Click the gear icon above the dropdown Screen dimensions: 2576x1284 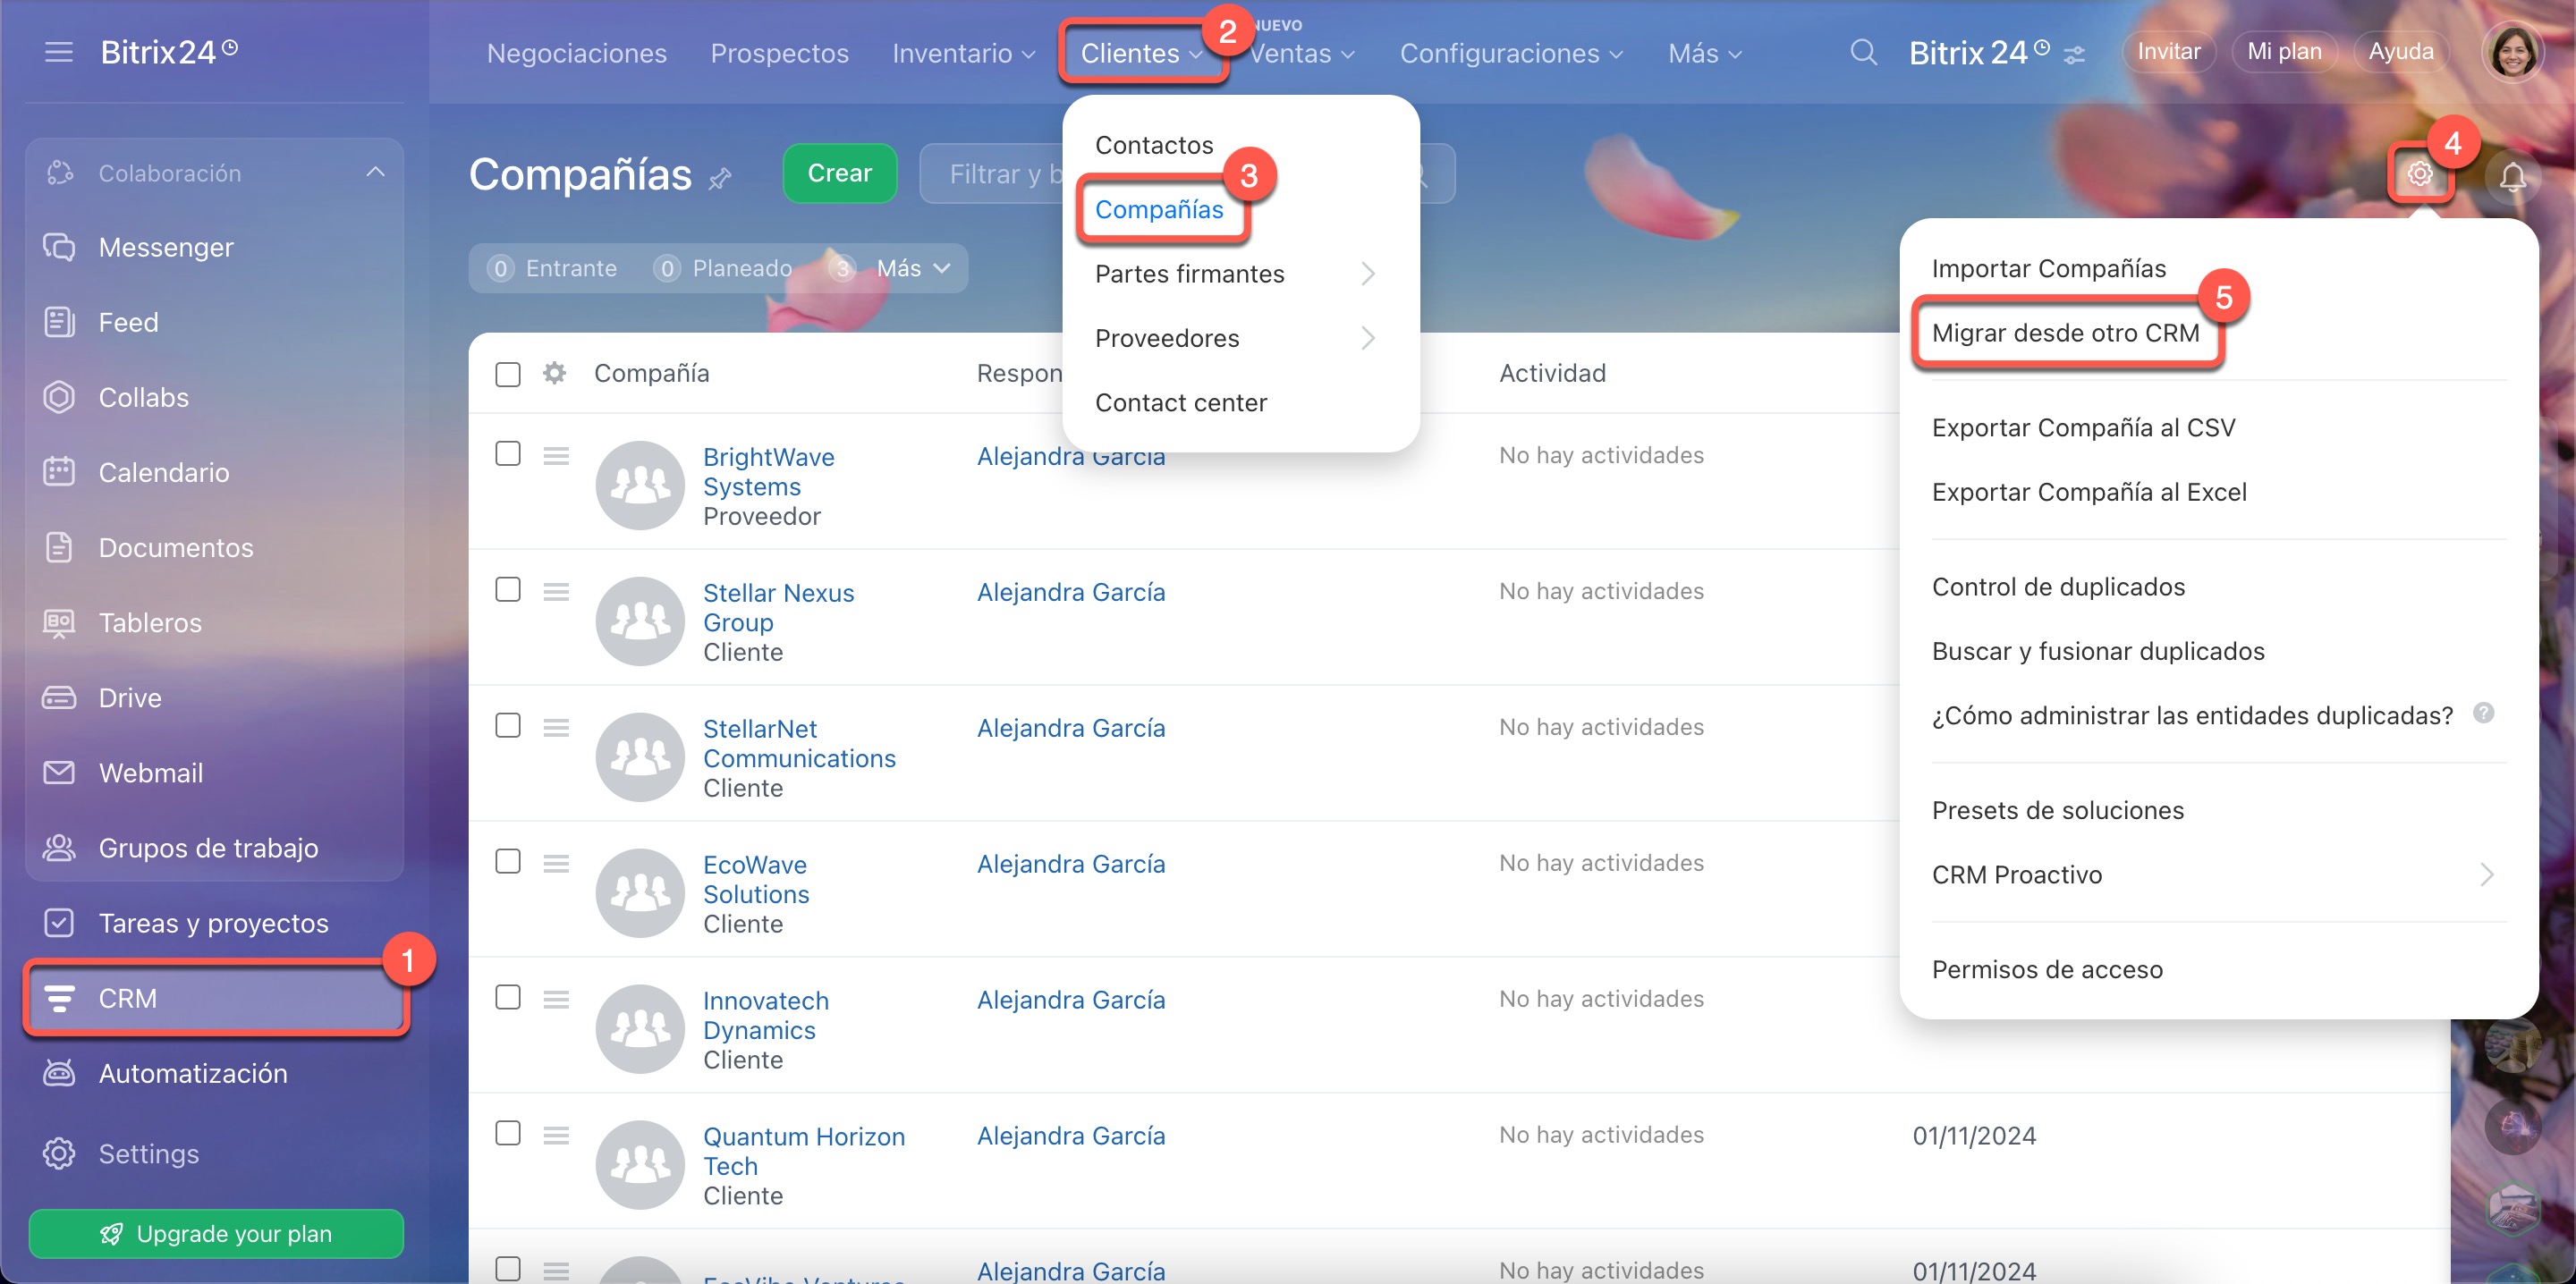pos(2420,174)
